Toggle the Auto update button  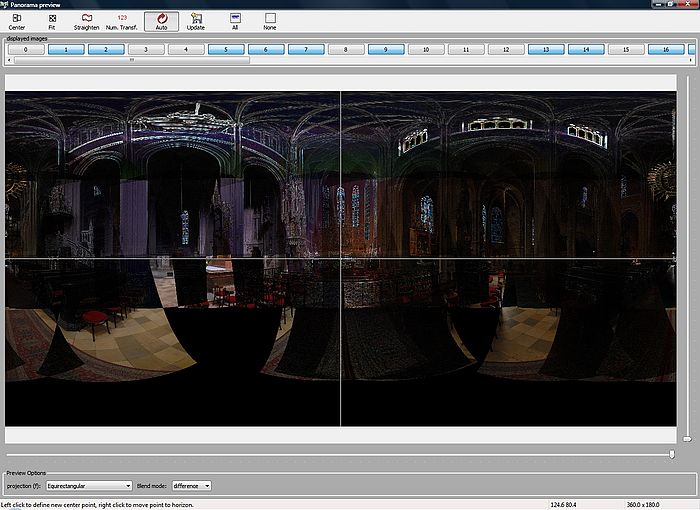coord(161,20)
